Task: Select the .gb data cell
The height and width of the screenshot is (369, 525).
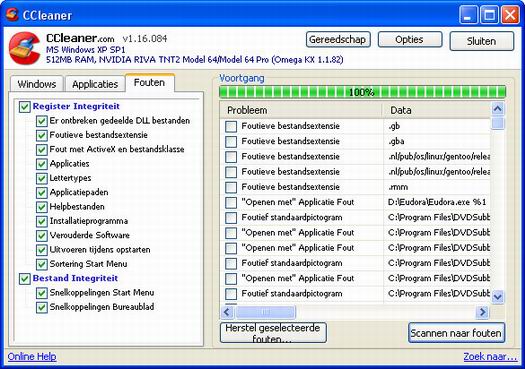Action: [437, 126]
